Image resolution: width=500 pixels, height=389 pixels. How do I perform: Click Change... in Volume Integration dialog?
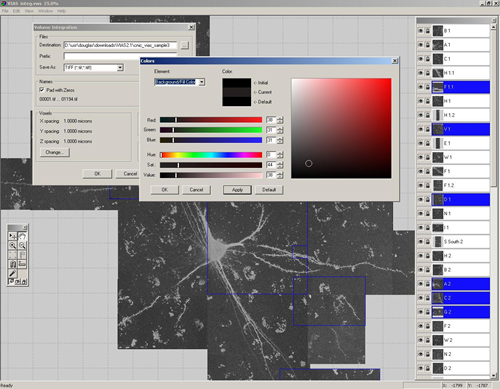point(55,152)
